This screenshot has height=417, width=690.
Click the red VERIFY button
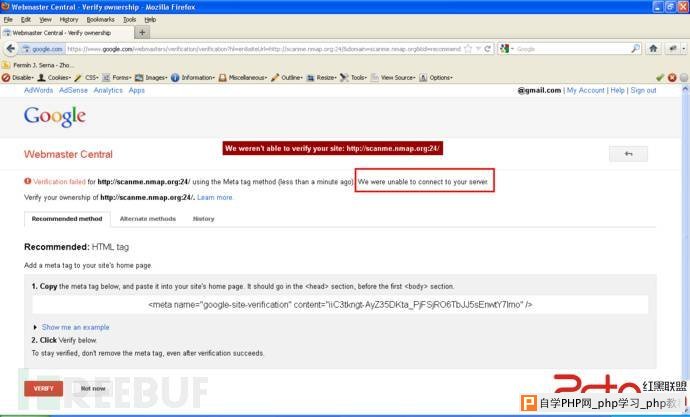point(43,389)
